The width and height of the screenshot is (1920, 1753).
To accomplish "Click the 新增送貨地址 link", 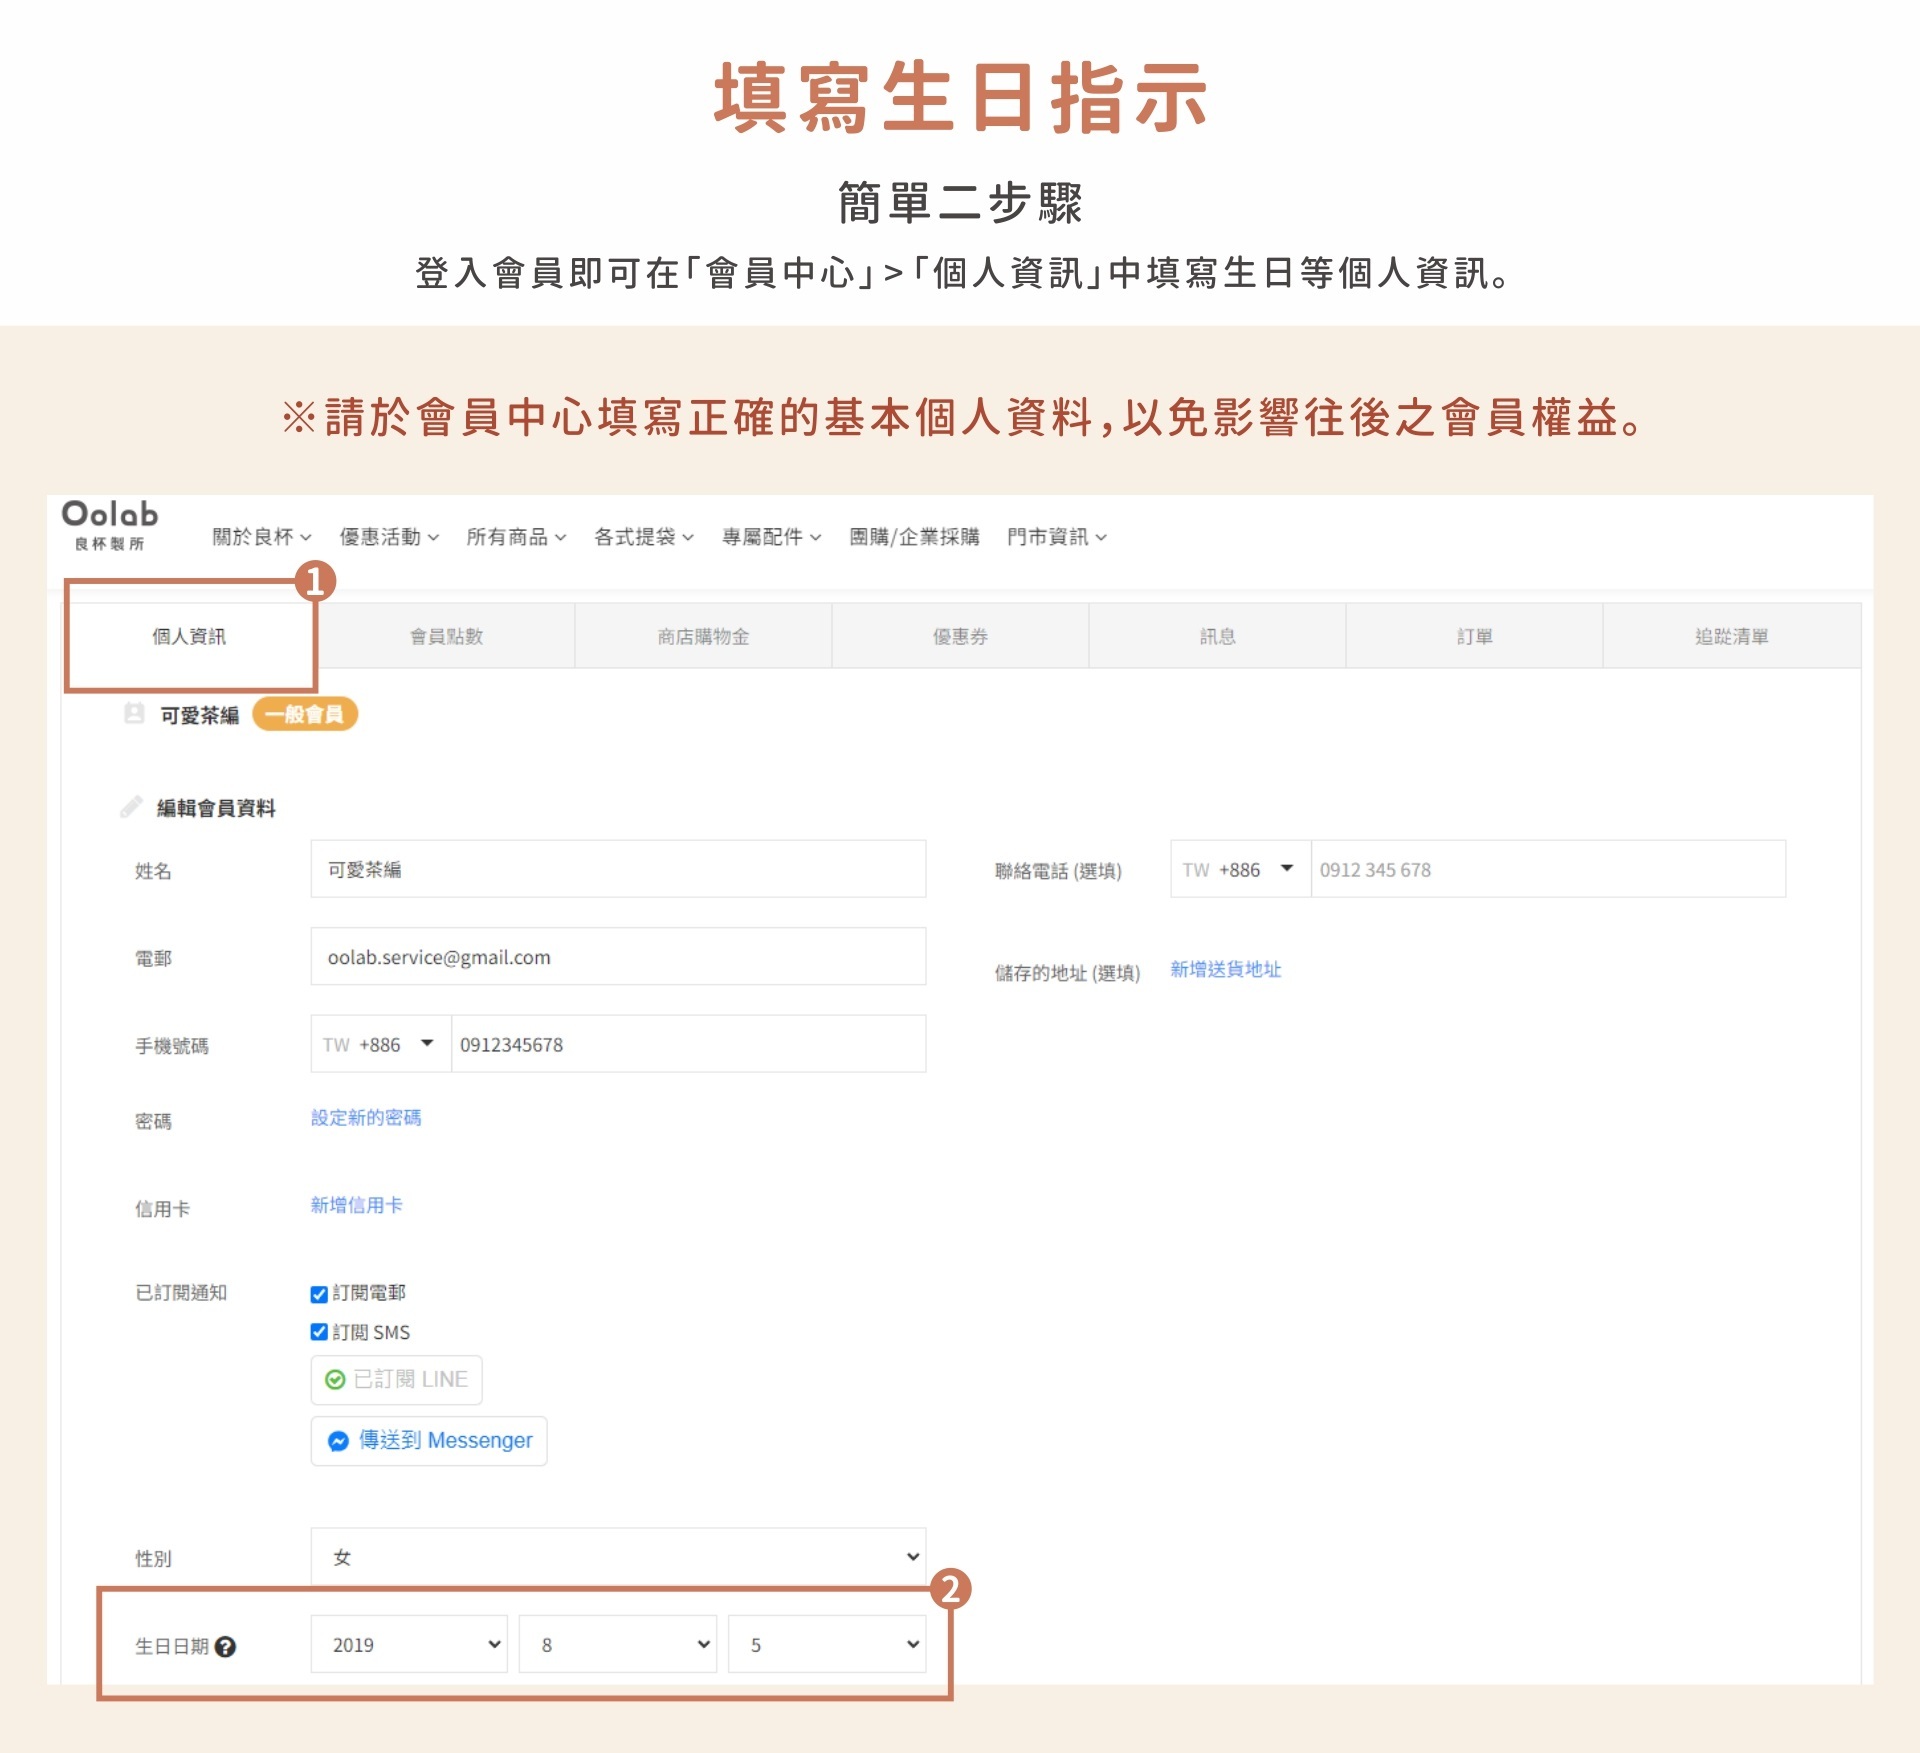I will point(1225,969).
